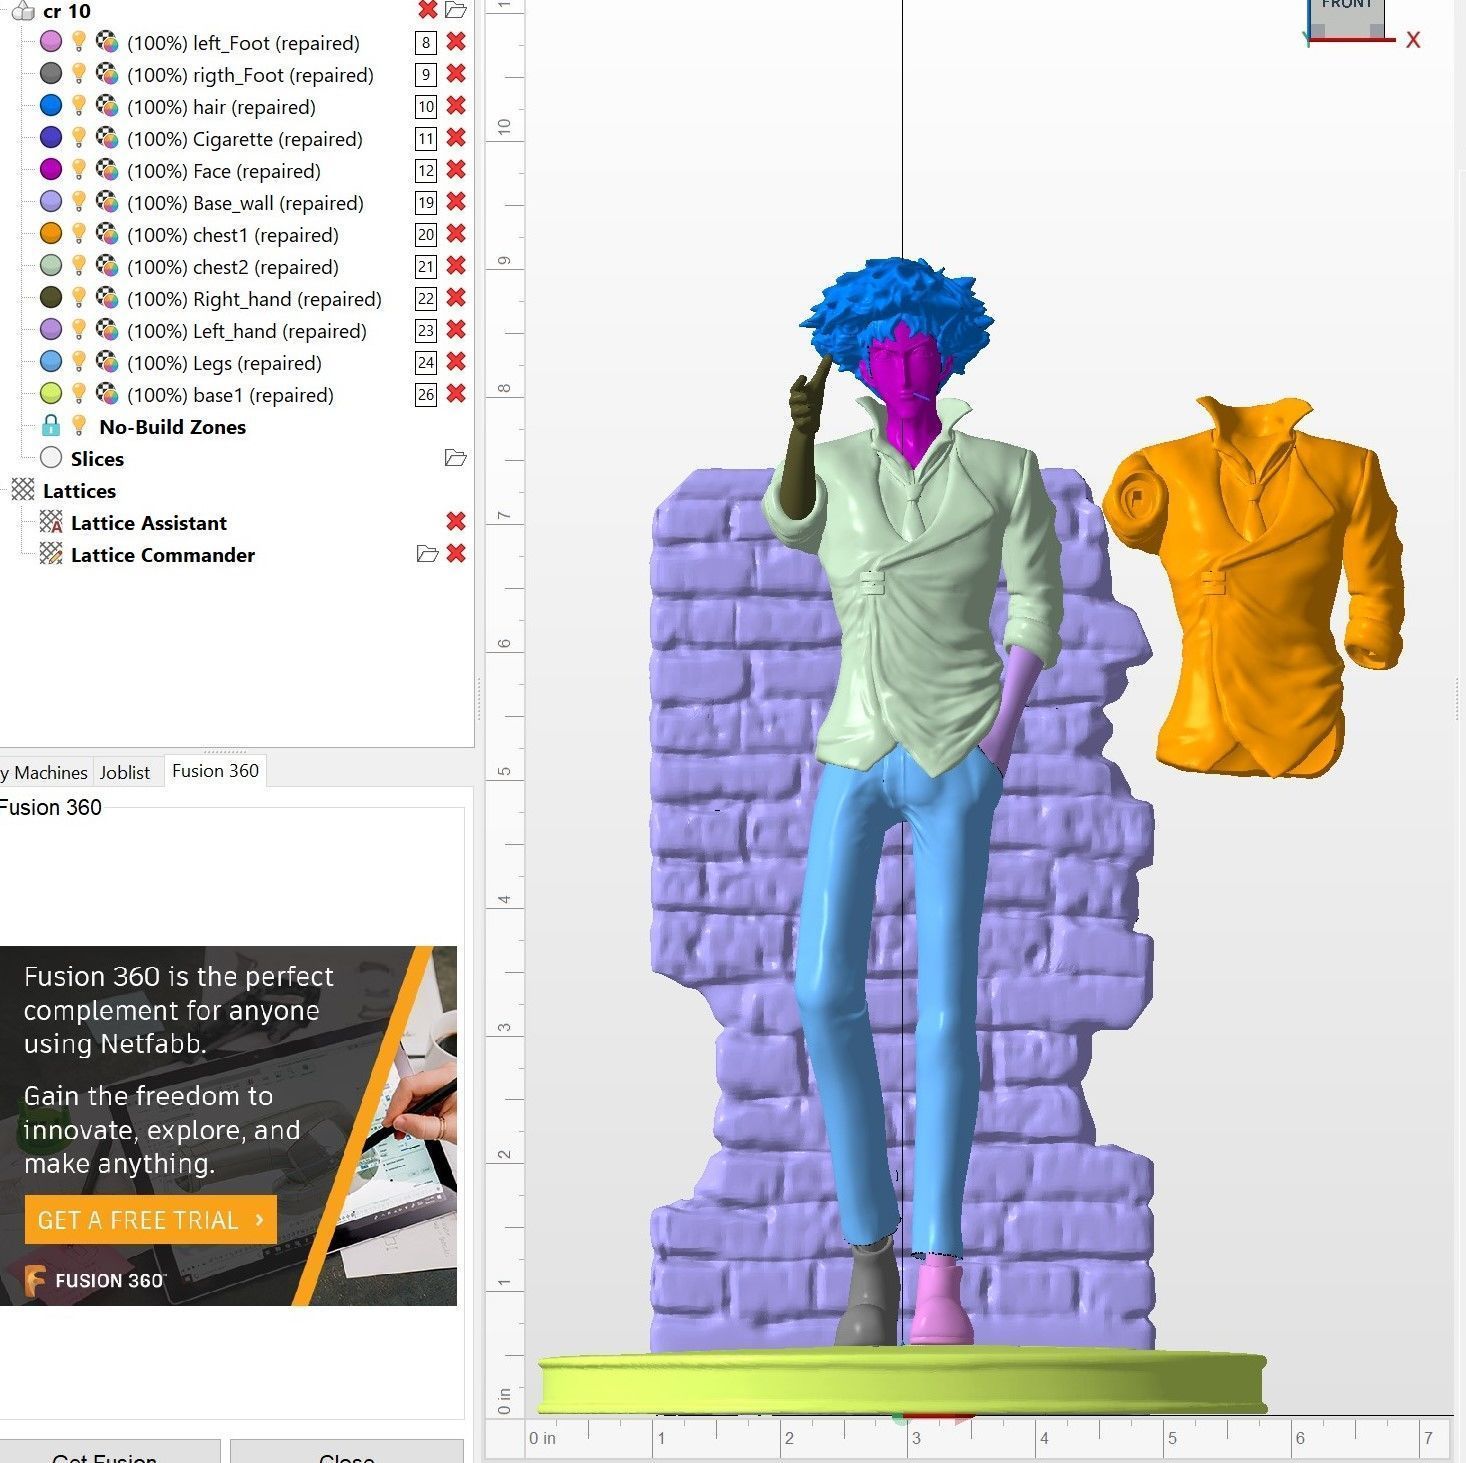The width and height of the screenshot is (1466, 1463).
Task: Select the cr 10 root node
Action: (x=66, y=11)
